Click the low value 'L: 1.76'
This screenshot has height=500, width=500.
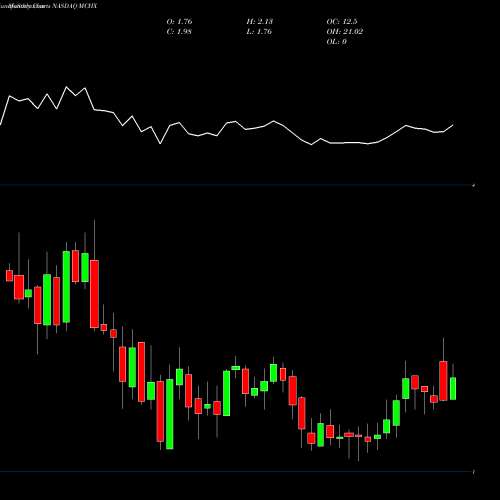[259, 32]
